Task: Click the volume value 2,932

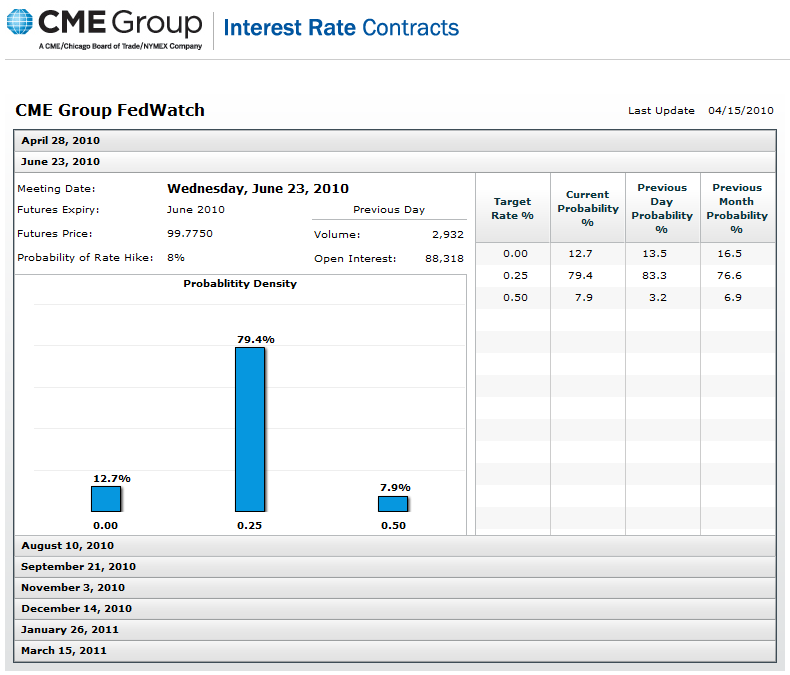Action: click(448, 235)
